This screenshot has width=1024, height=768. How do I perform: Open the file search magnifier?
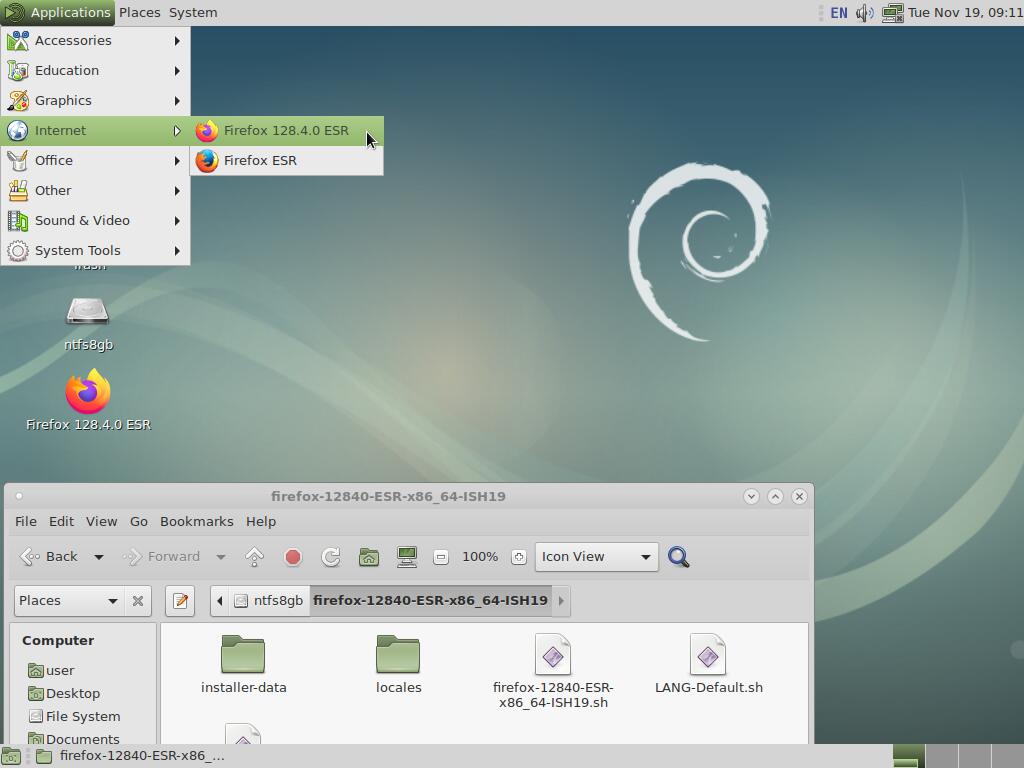[679, 557]
